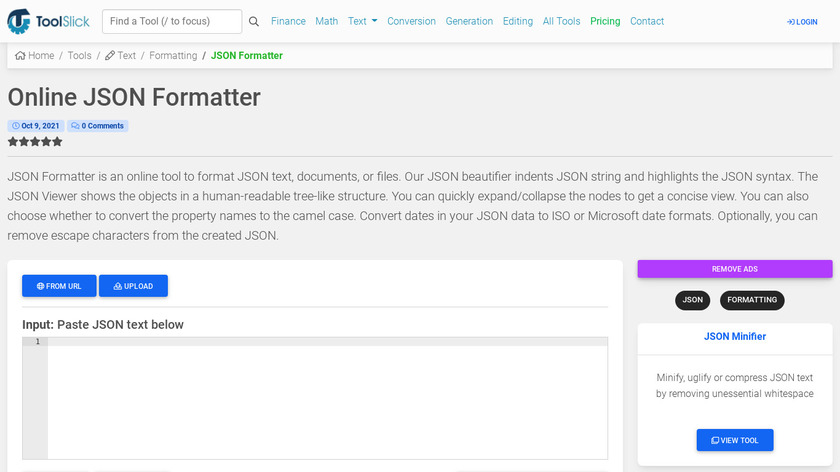840x472 pixels.
Task: Click the Text breadcrumb link
Action: [x=121, y=56]
